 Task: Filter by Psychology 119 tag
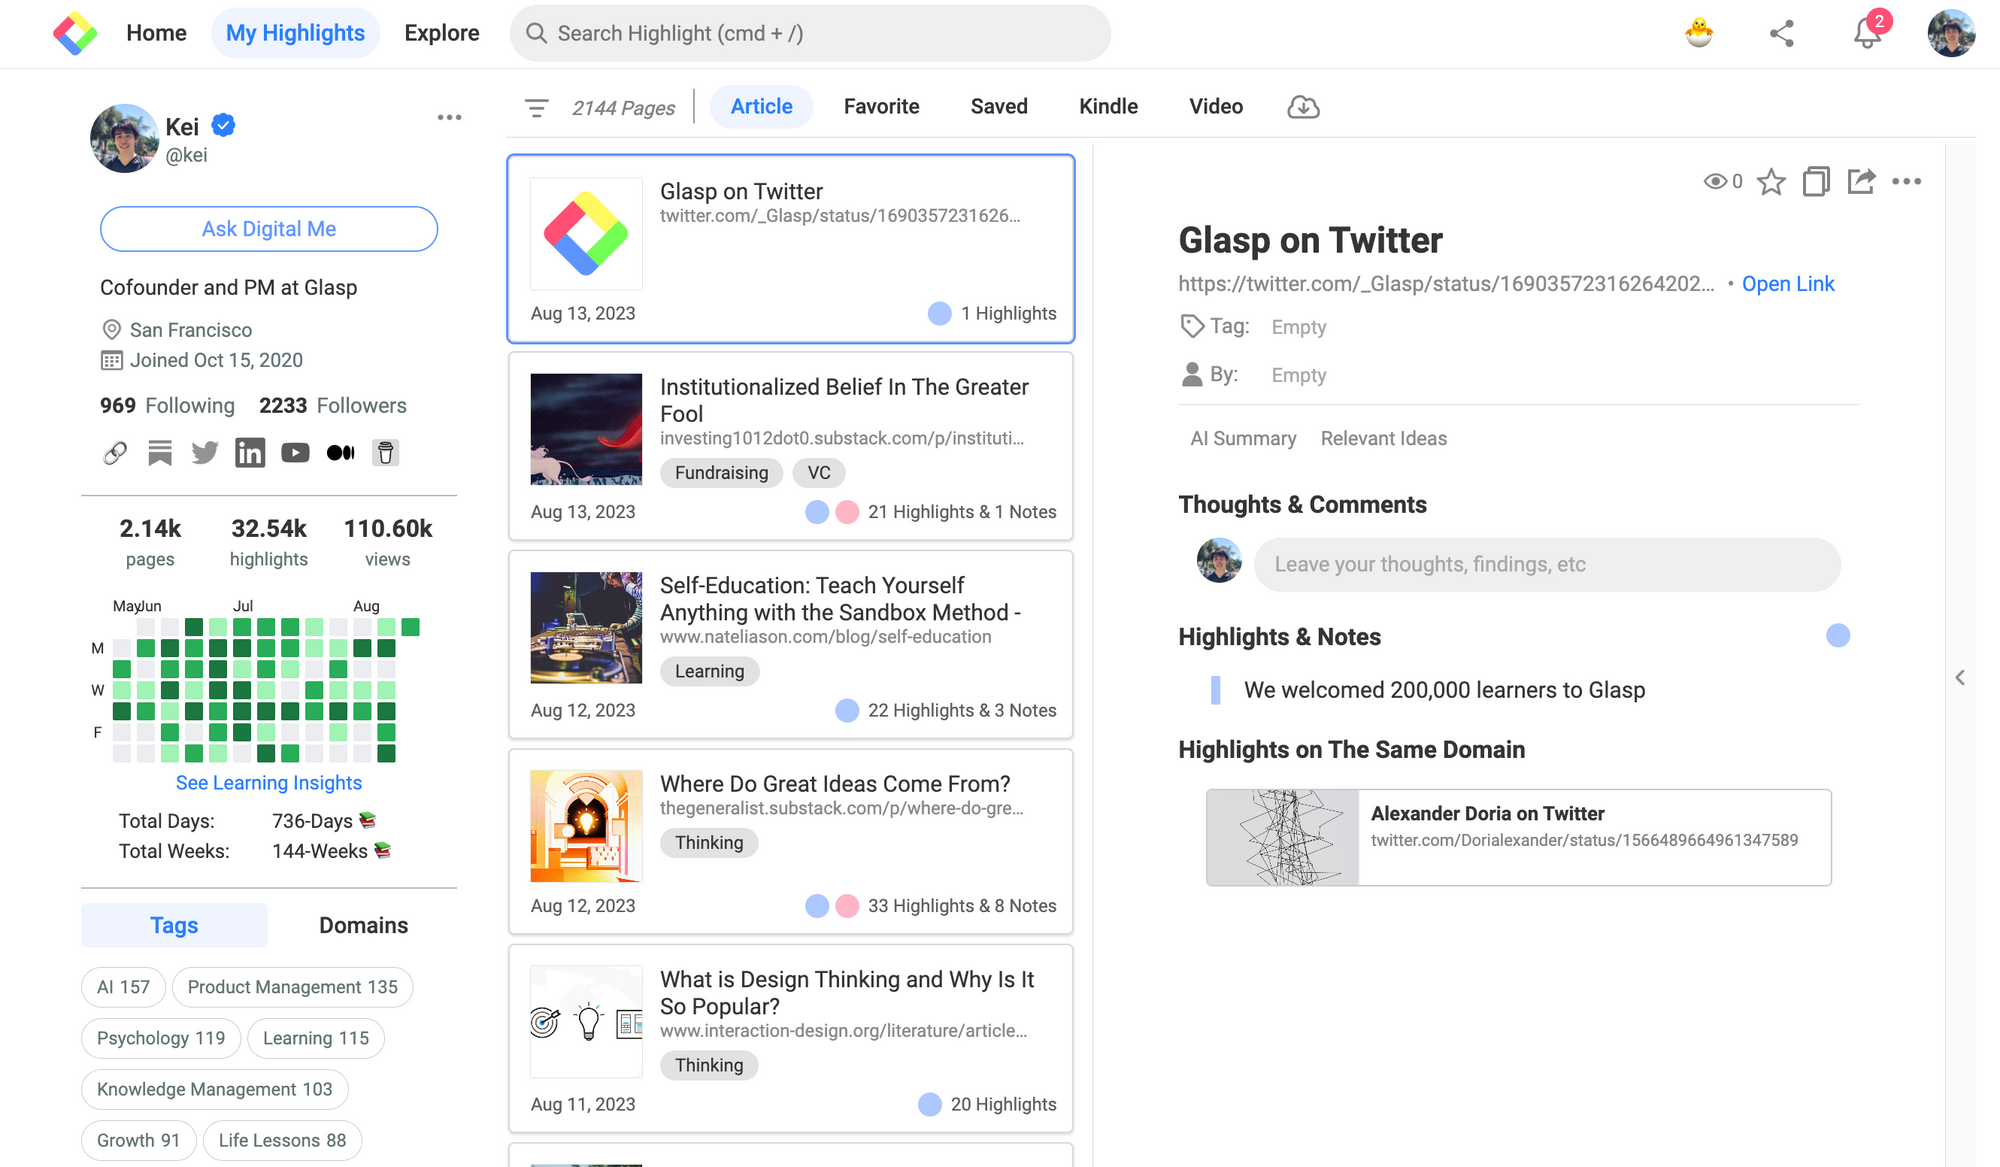161,1038
